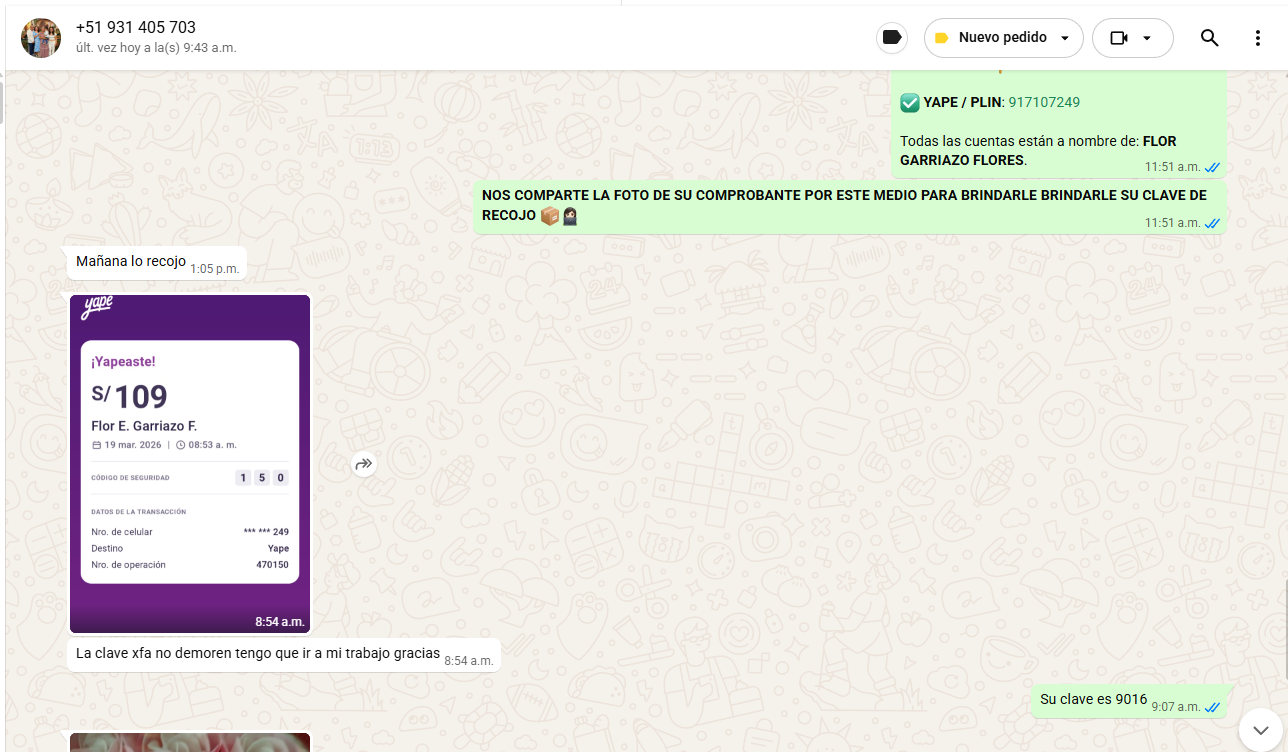Click the "La clave xfa no demoren" message
This screenshot has width=1288, height=752.
(x=258, y=654)
